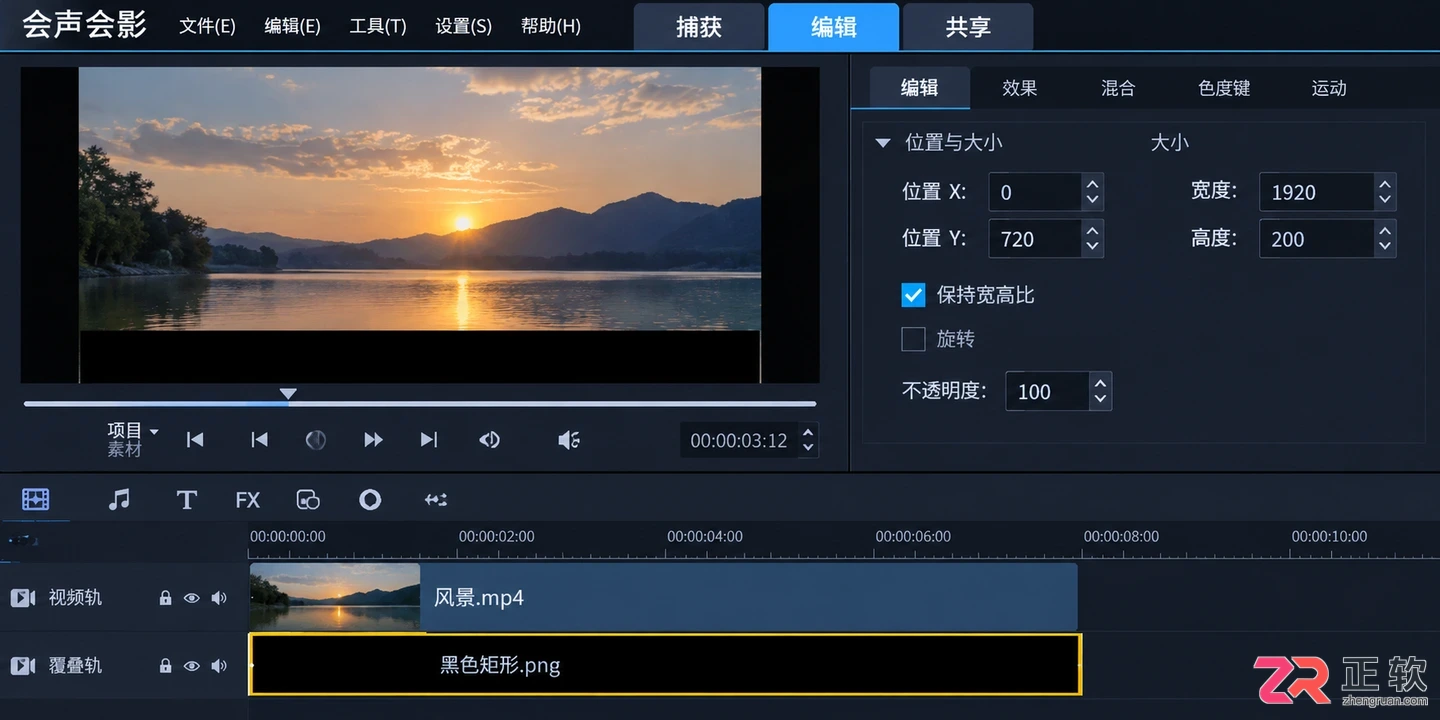The image size is (1440, 720).
Task: Click the 不透明度 spinner arrows
Action: click(1101, 391)
